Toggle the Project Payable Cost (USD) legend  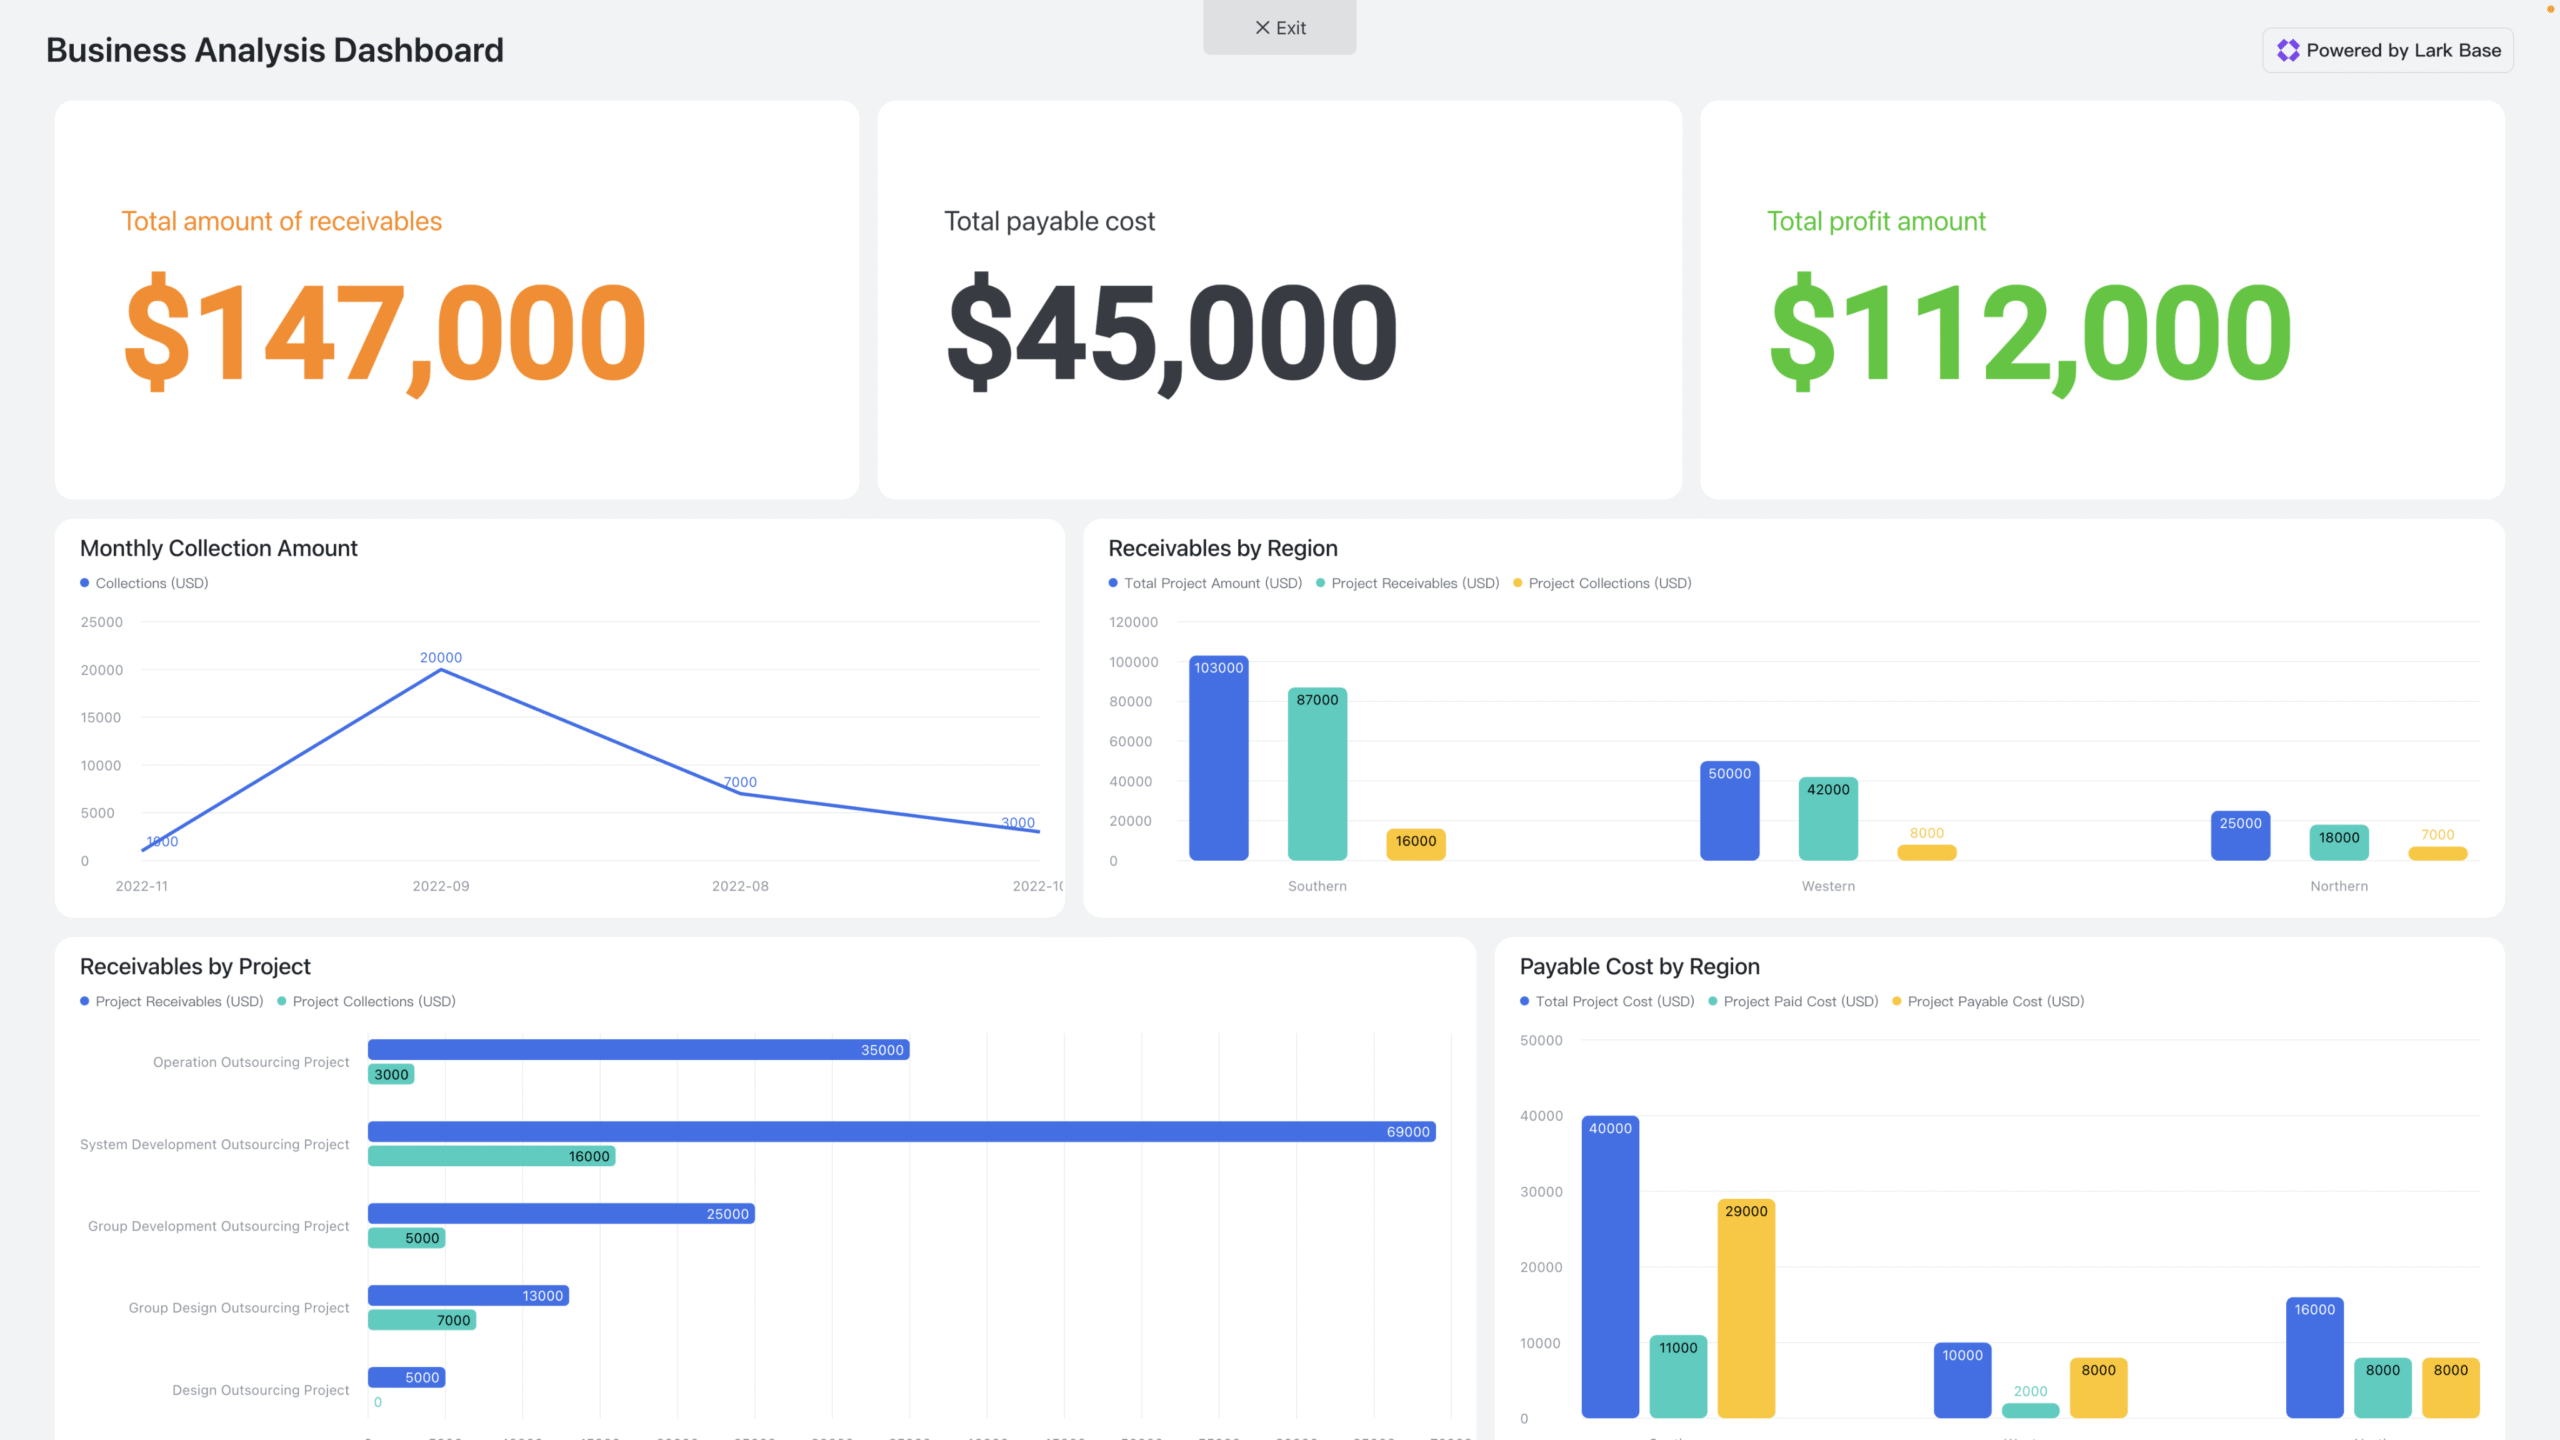[x=1995, y=1001]
